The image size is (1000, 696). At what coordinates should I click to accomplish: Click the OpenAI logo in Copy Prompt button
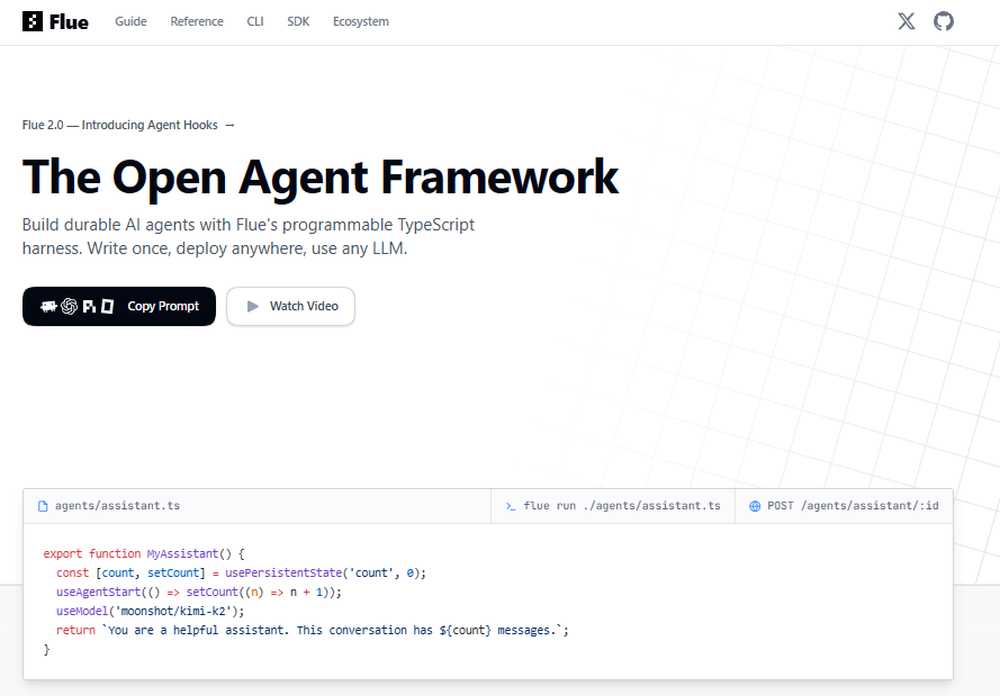point(69,307)
